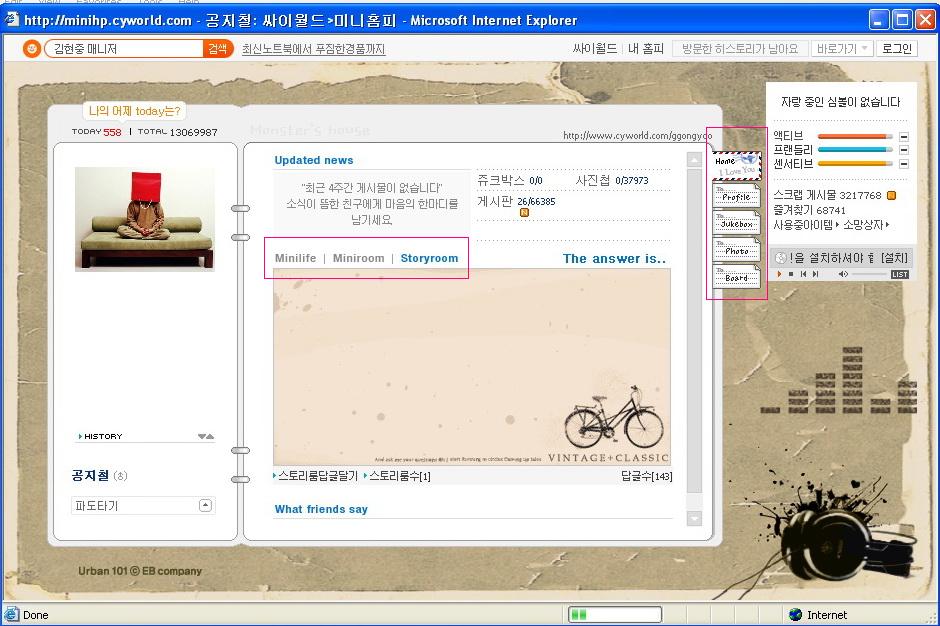The height and width of the screenshot is (626, 940).
Task: Click the 스토리룸답글달기 reply link
Action: (316, 476)
